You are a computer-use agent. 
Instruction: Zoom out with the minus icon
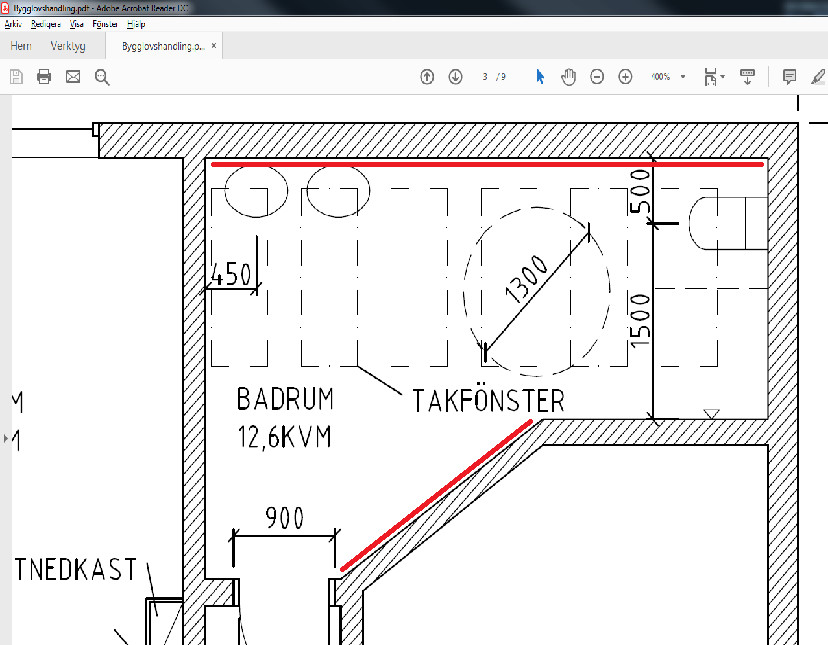tap(597, 77)
